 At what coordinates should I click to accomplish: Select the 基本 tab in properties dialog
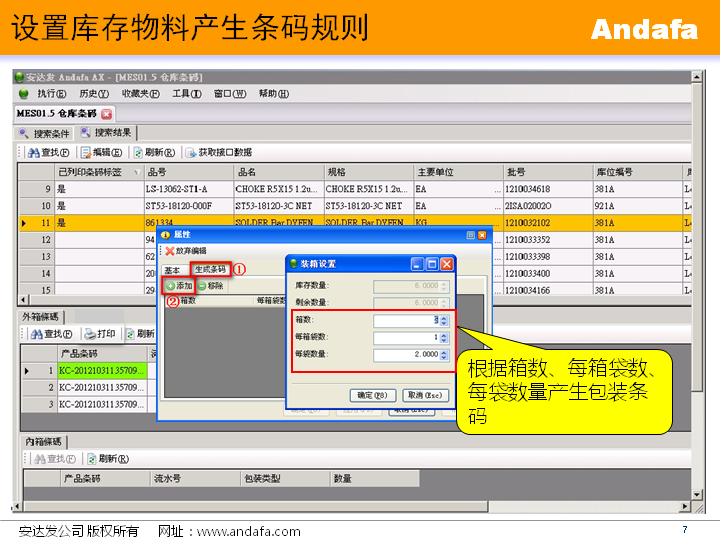click(172, 270)
